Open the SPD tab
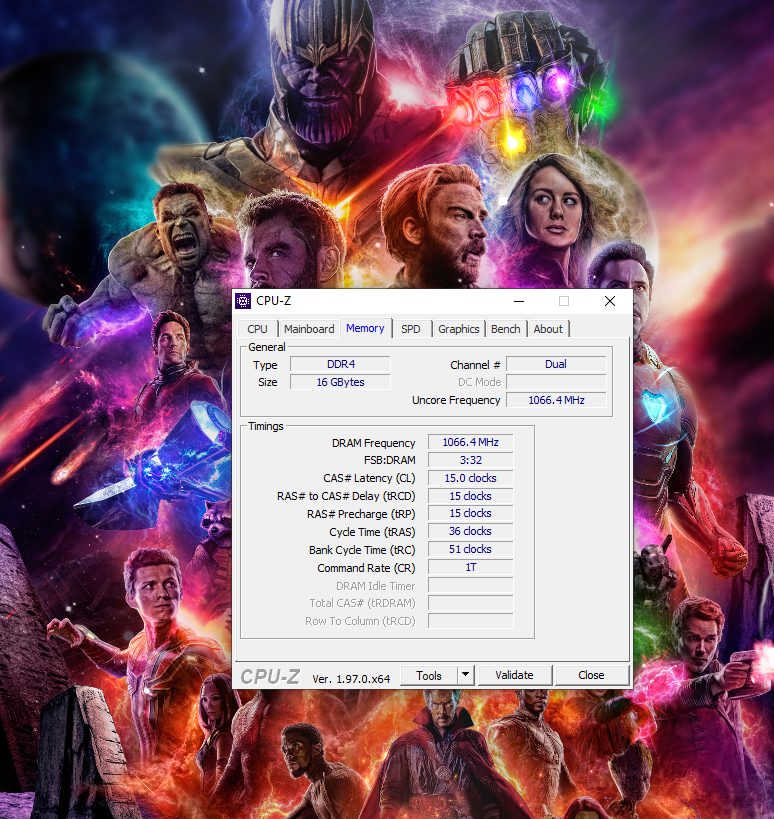Viewport: 774px width, 819px height. (x=411, y=329)
